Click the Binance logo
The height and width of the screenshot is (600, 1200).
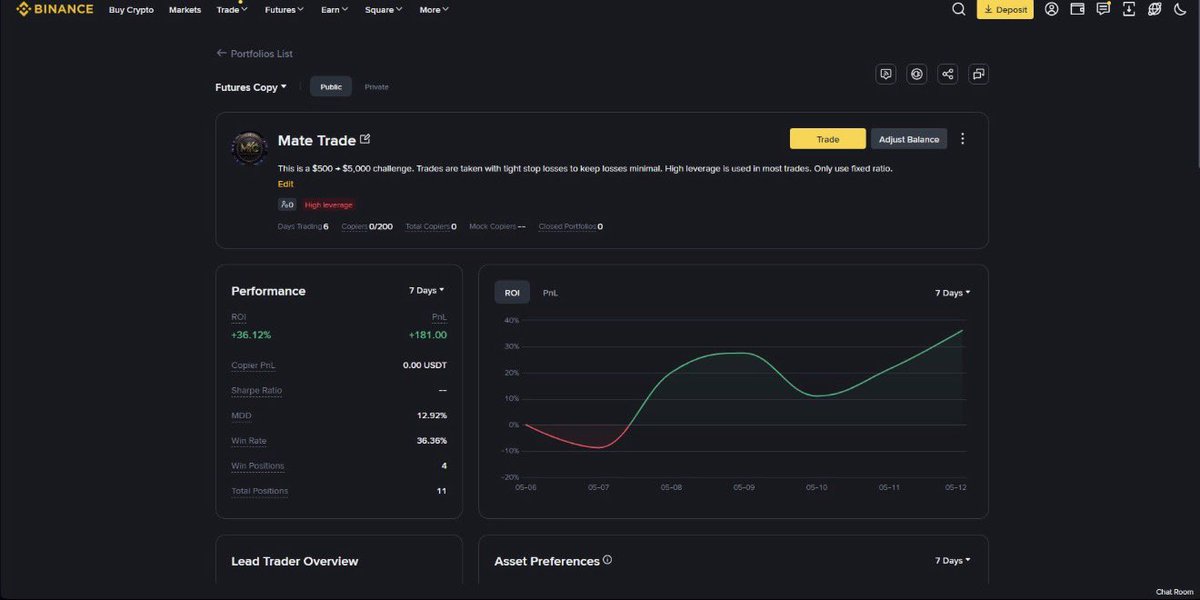[x=54, y=9]
